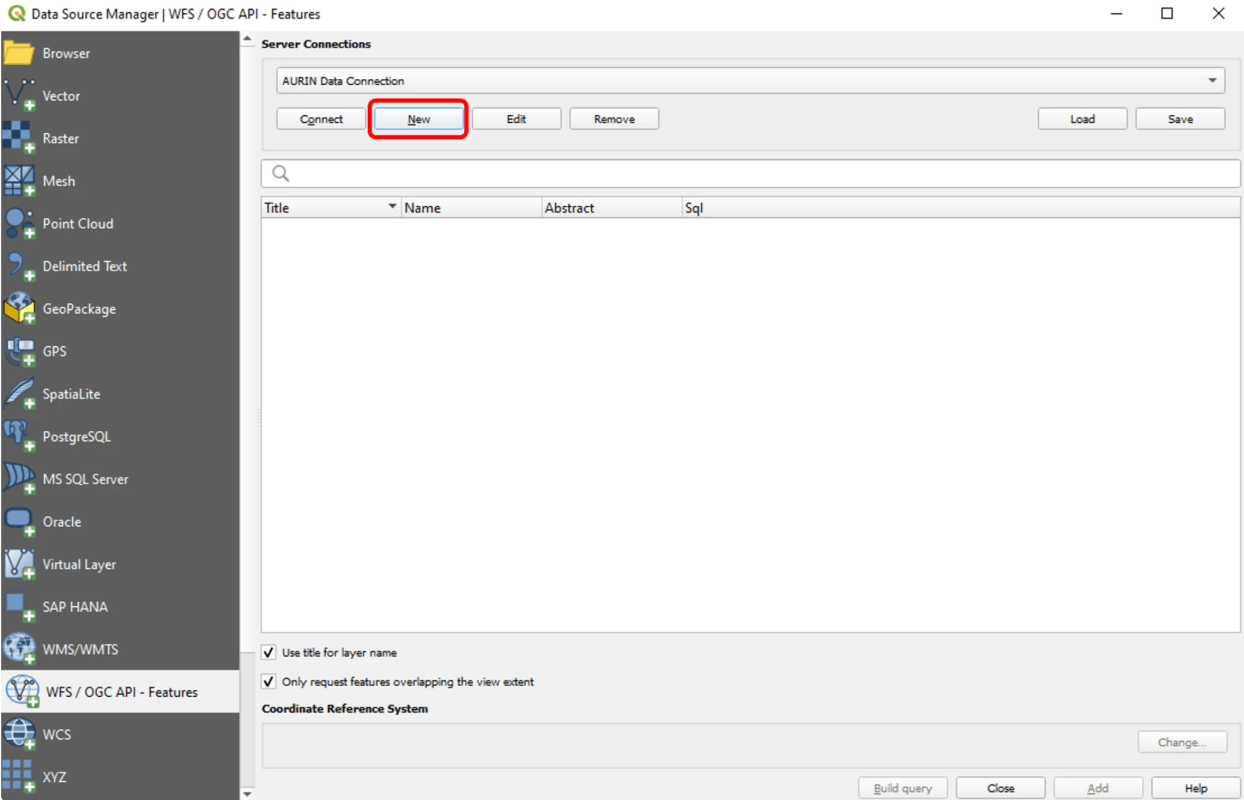1244x800 pixels.
Task: Select the PostgreSQL elephant icon
Action: [19, 437]
